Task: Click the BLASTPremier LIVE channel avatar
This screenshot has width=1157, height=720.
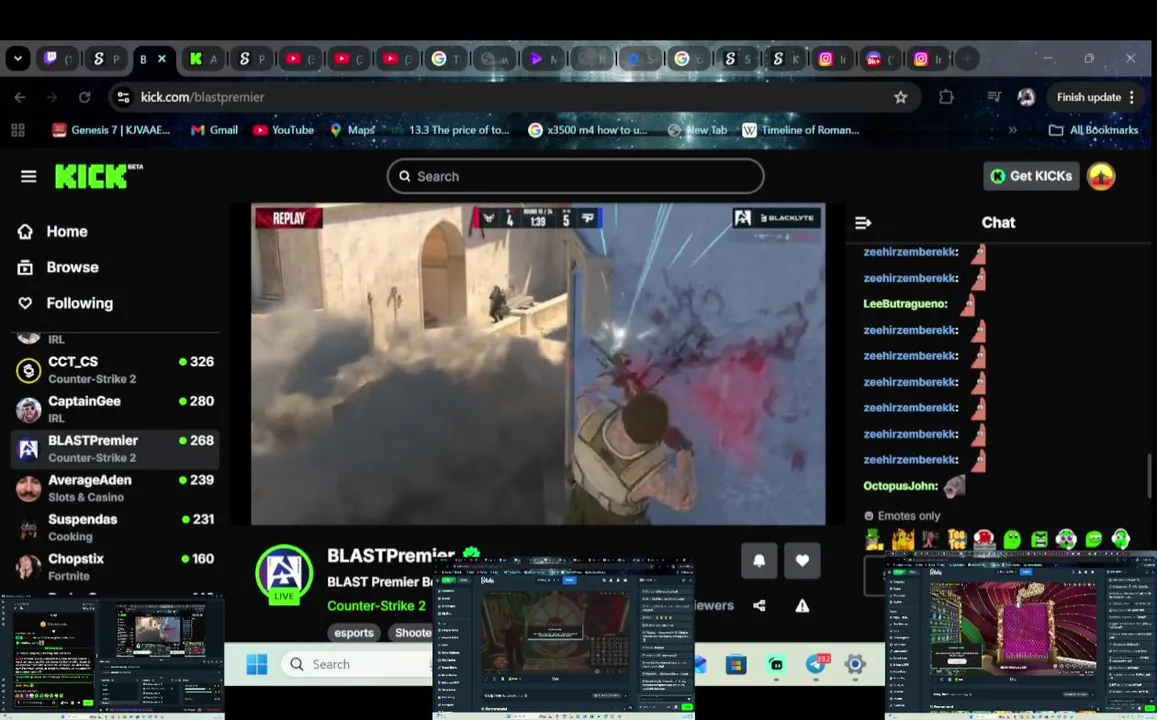Action: 284,575
